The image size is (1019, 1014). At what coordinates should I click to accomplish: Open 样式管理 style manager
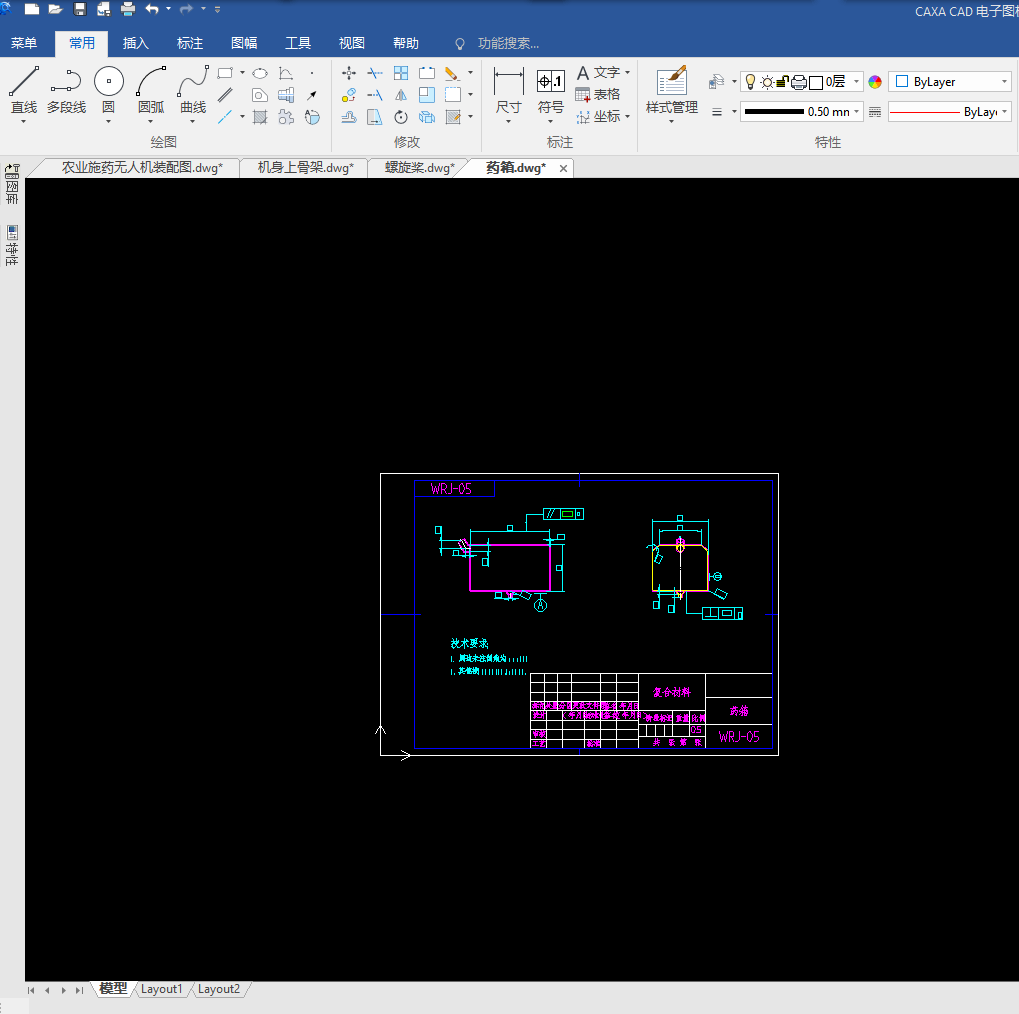point(671,90)
